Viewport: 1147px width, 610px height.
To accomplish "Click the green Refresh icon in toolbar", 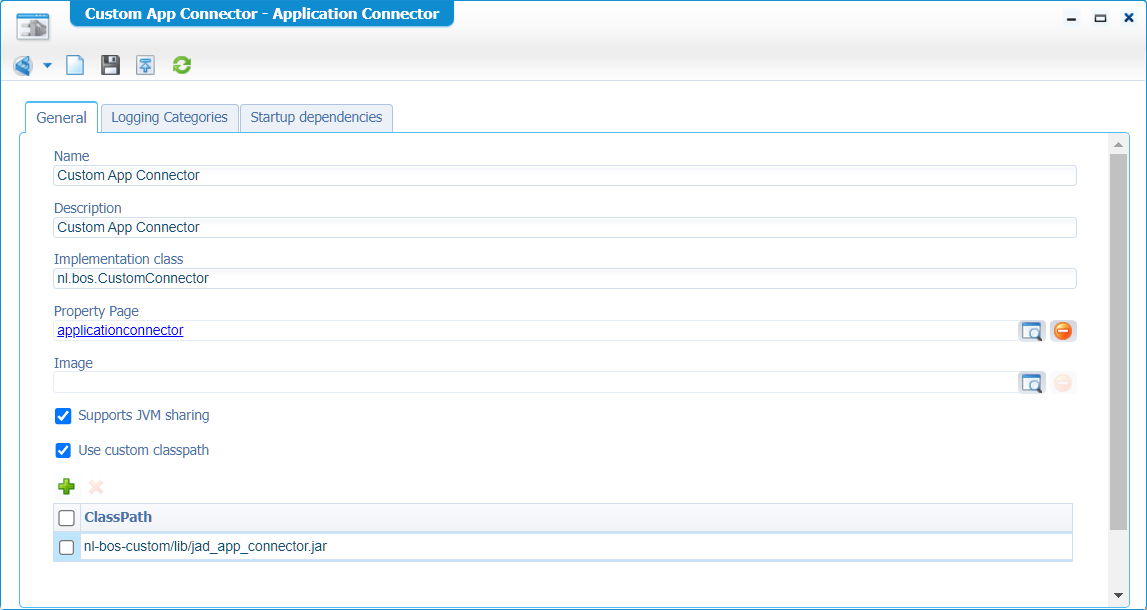I will tap(181, 66).
